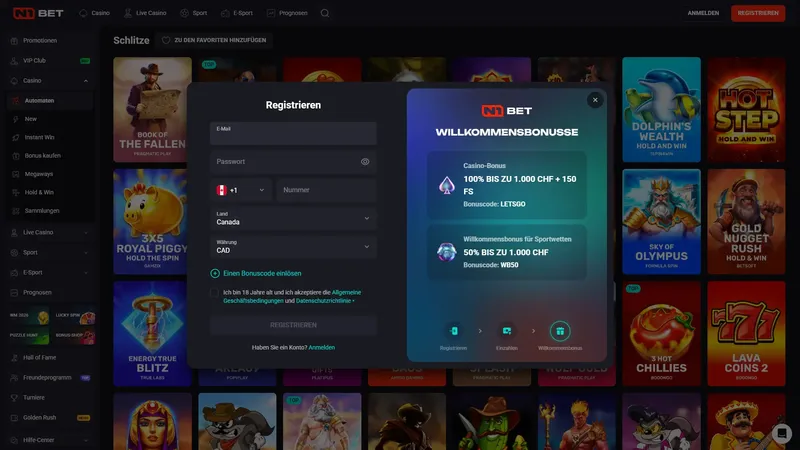Open Sky of Olympus game thumbnail
The image size is (800, 450).
pos(661,222)
